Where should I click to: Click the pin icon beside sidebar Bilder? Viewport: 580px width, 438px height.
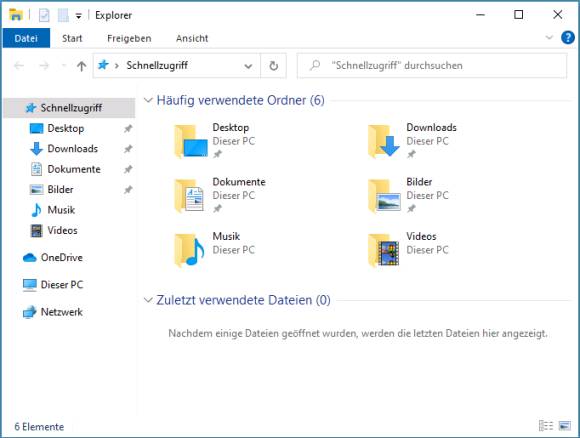[x=128, y=190]
